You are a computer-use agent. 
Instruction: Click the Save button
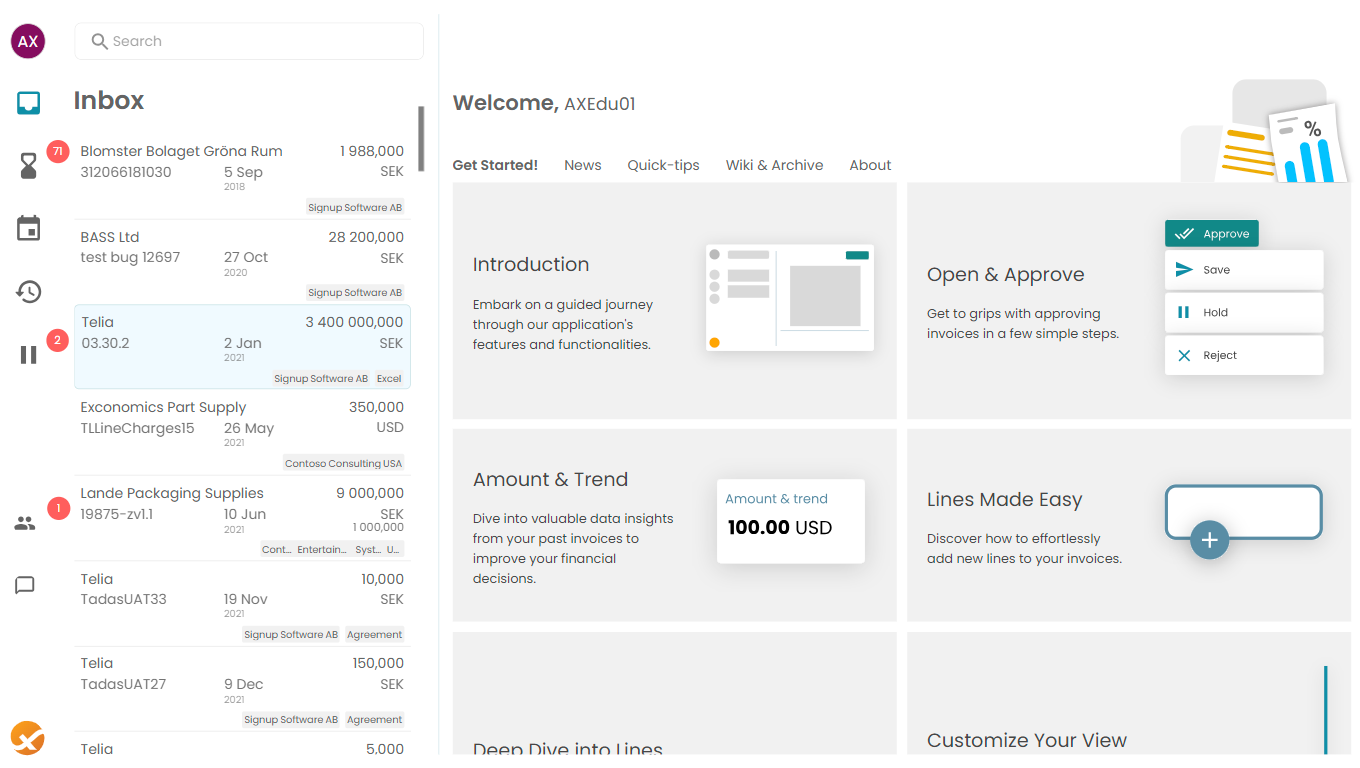1244,270
